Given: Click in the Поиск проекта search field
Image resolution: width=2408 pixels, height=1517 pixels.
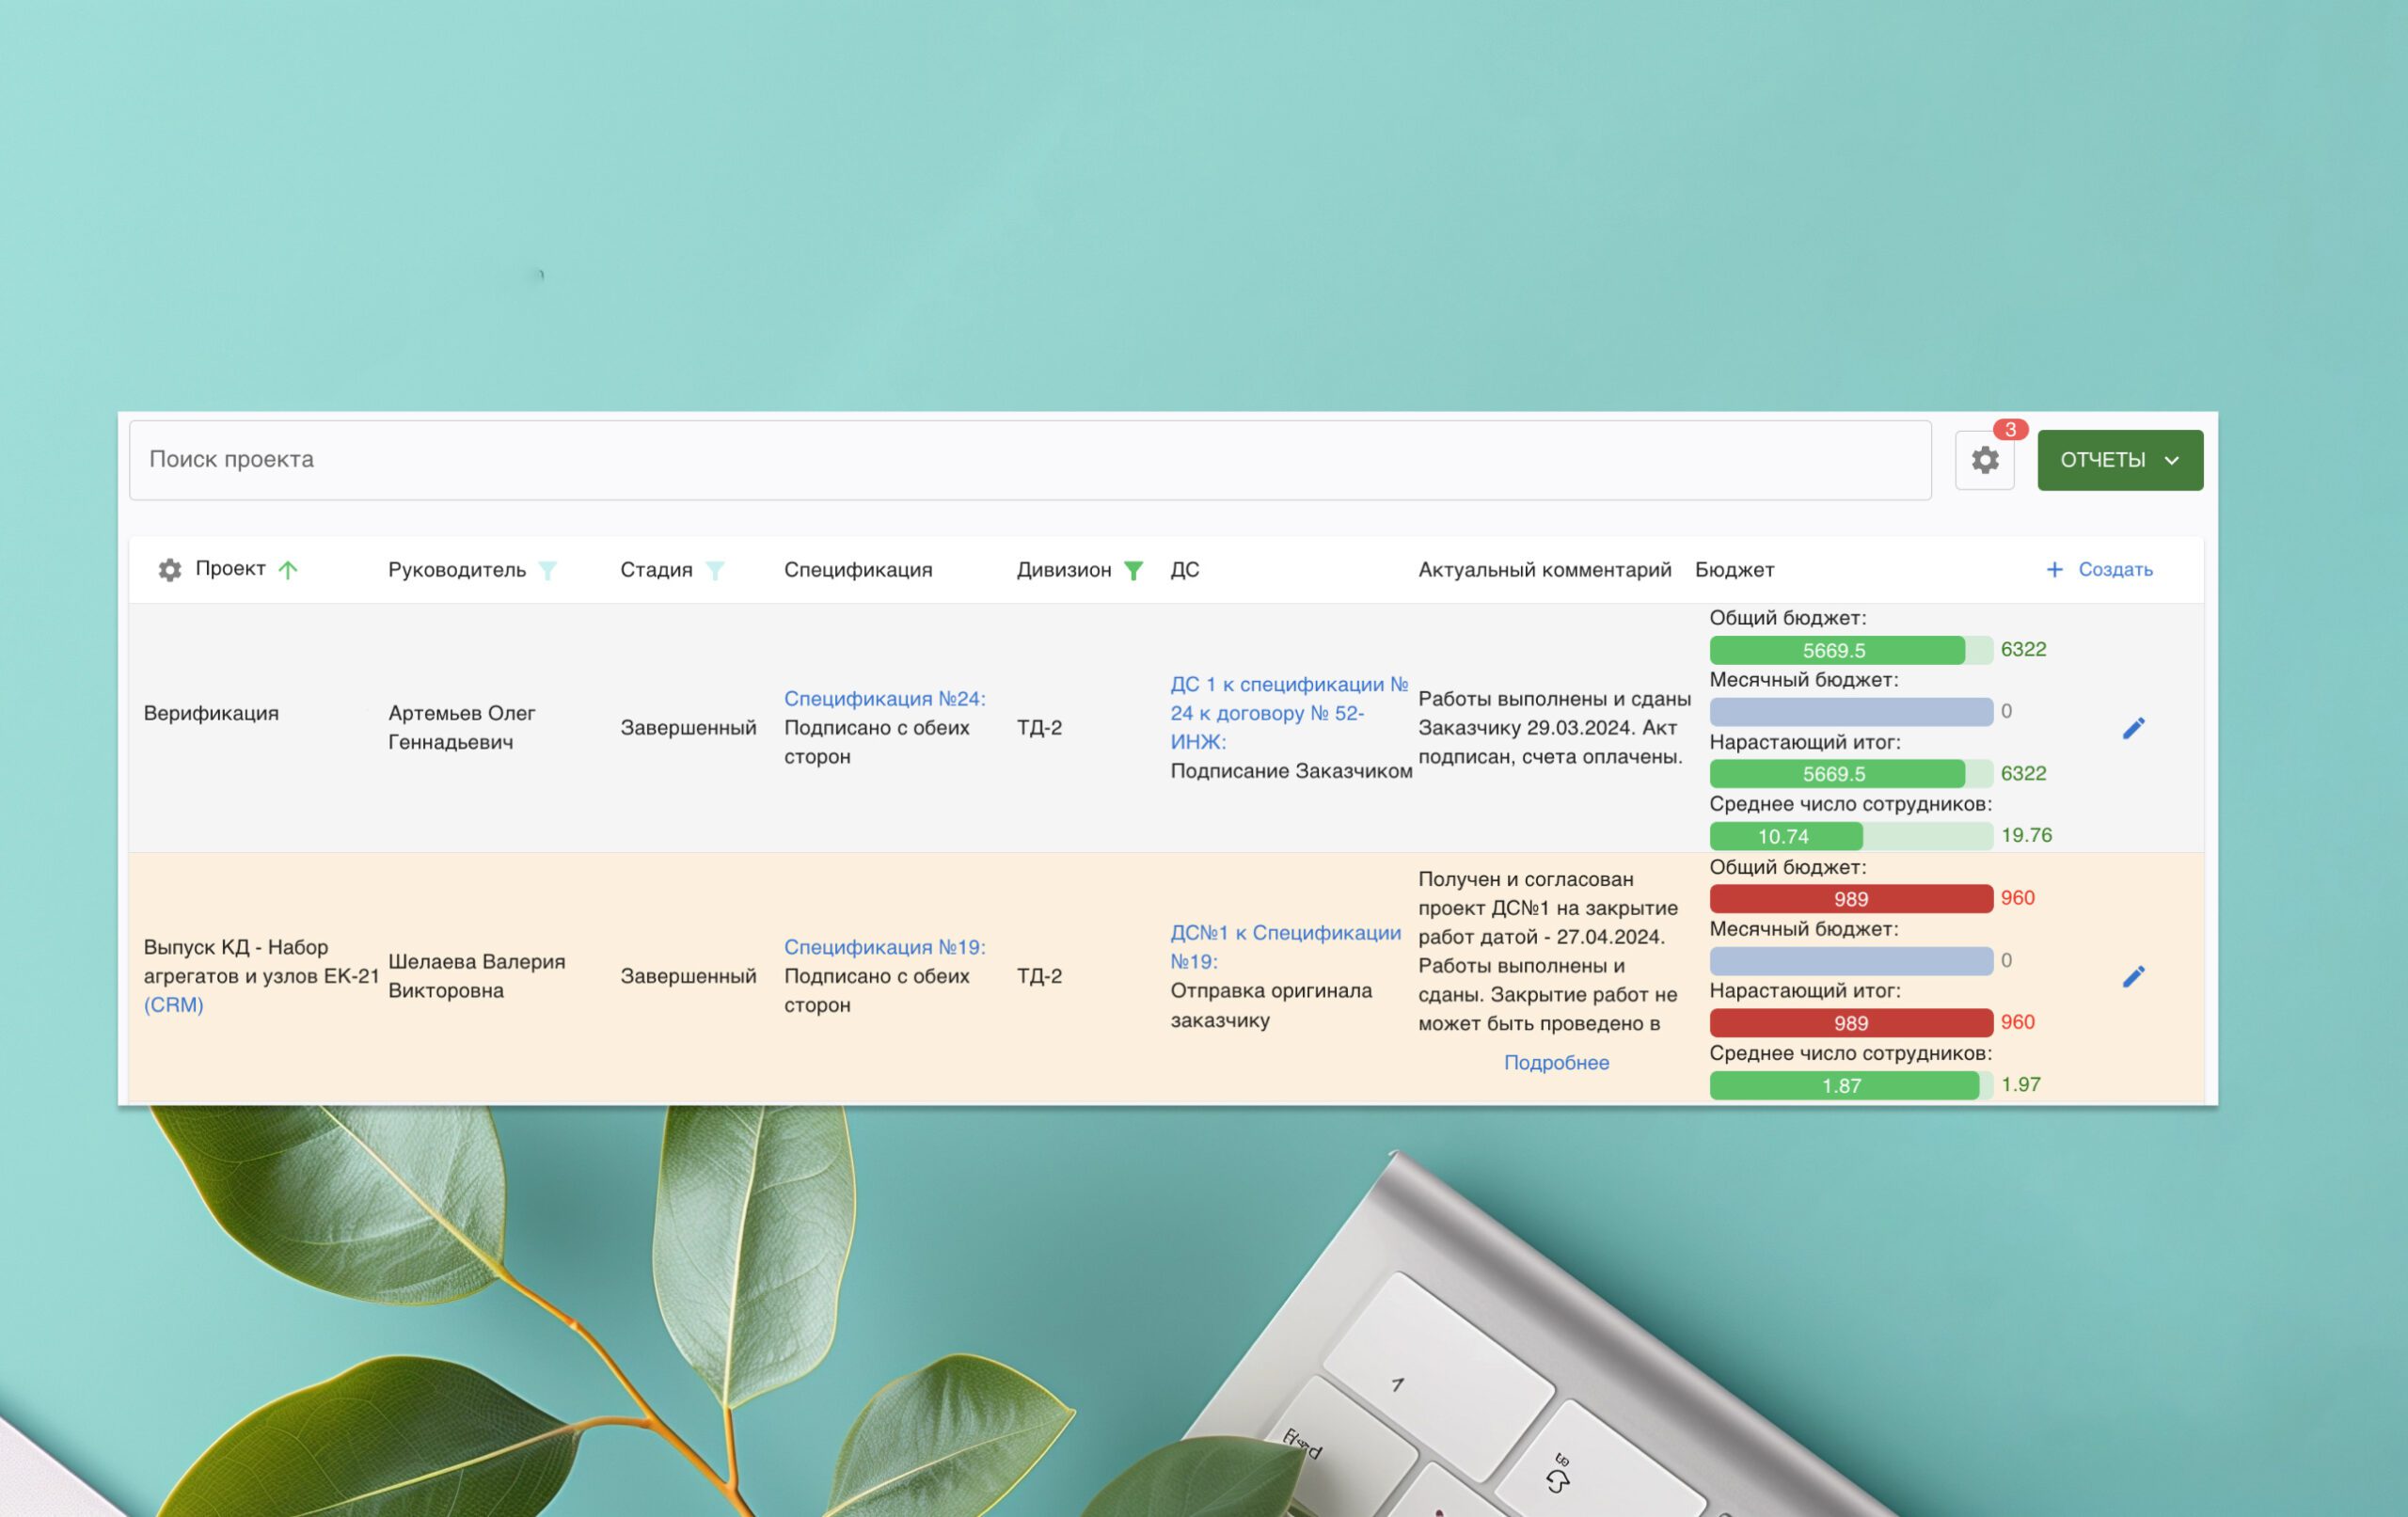Looking at the screenshot, I should click(x=1030, y=460).
